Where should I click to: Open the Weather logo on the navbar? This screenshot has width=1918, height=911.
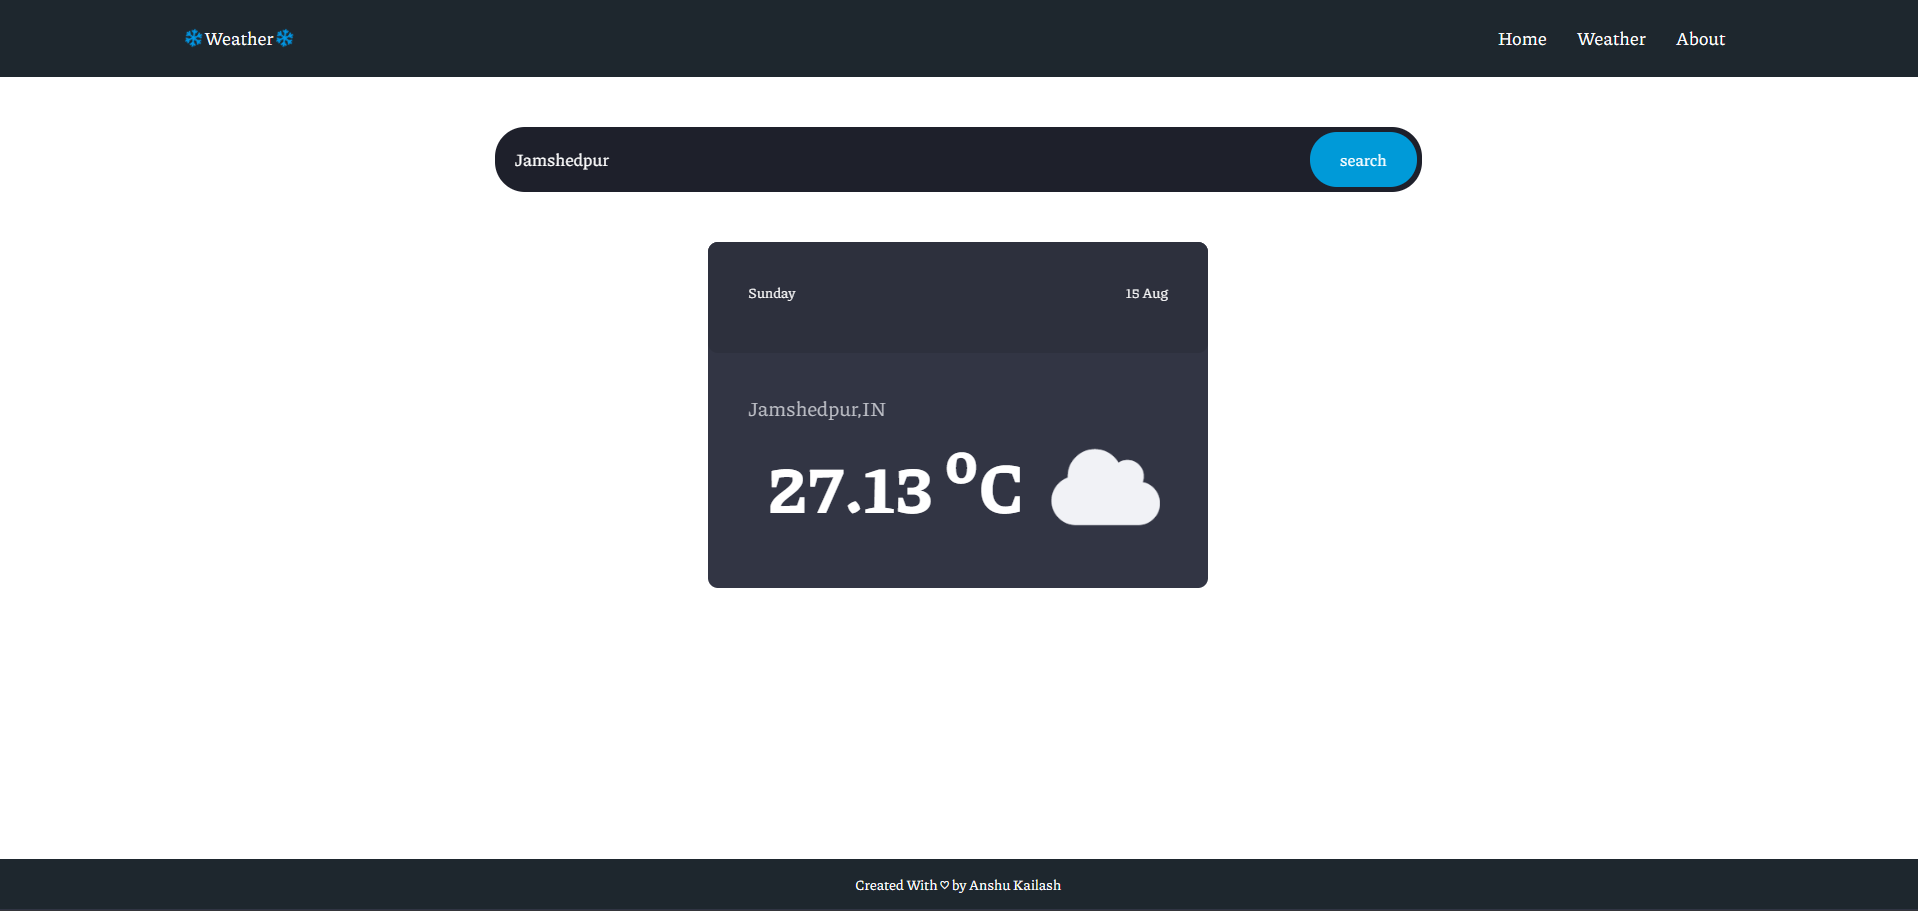(238, 38)
